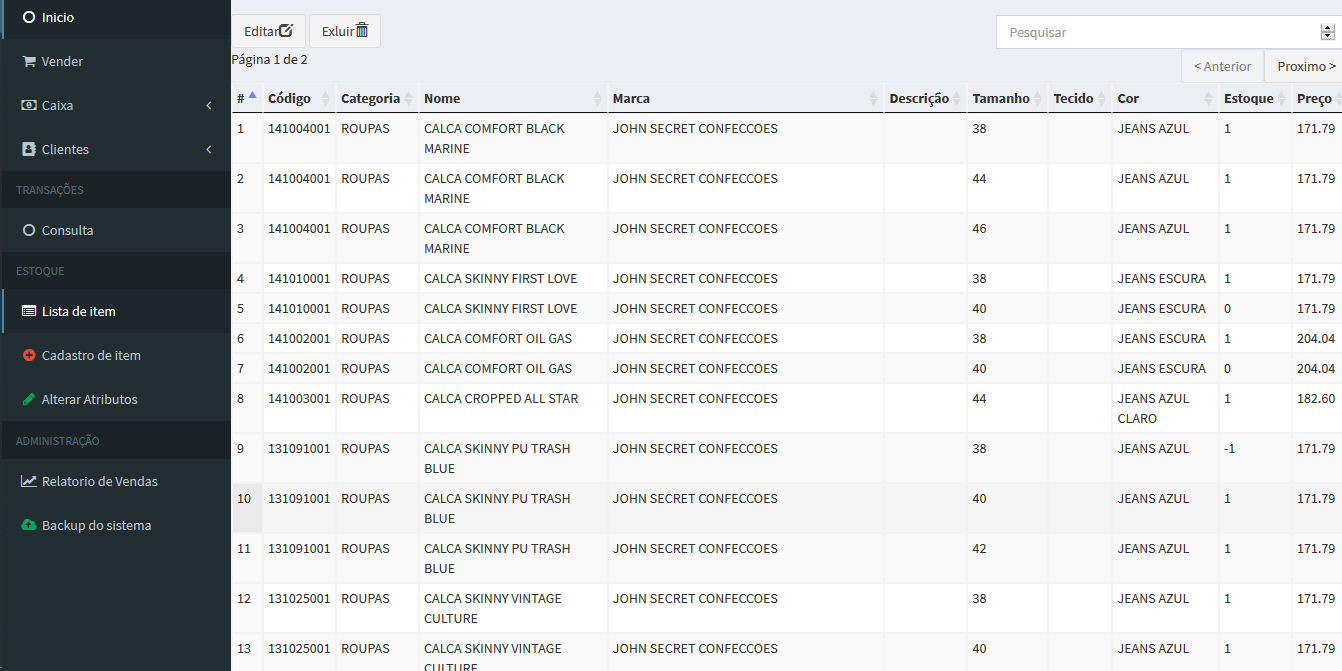Image resolution: width=1342 pixels, height=671 pixels.
Task: Sort table by Código column header
Action: tap(299, 98)
